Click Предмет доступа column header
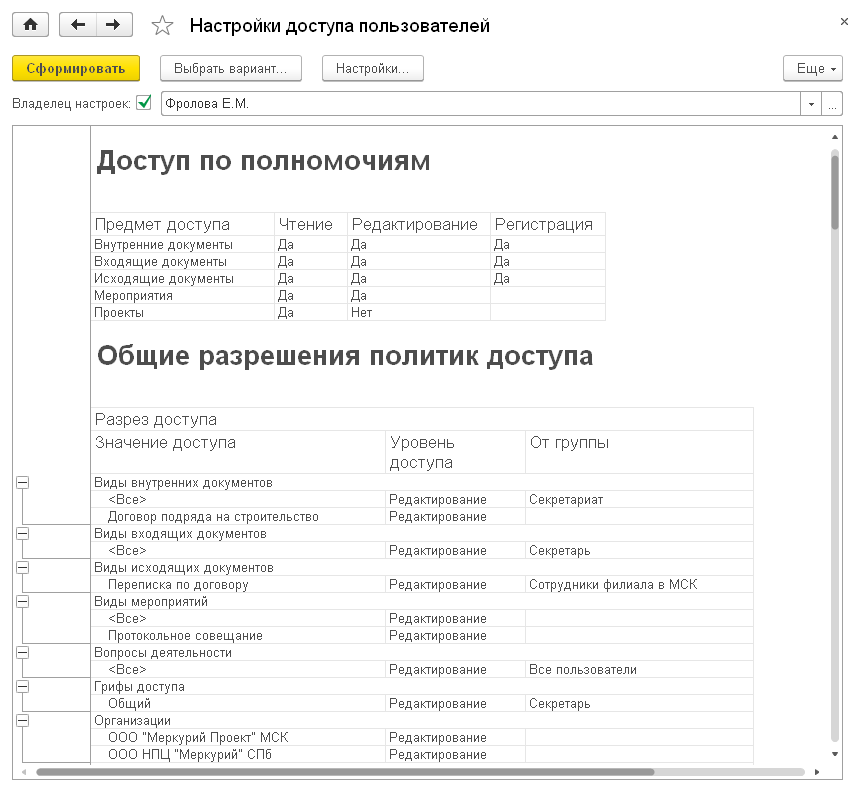Image resolution: width=862 pixels, height=792 pixels. [183, 224]
